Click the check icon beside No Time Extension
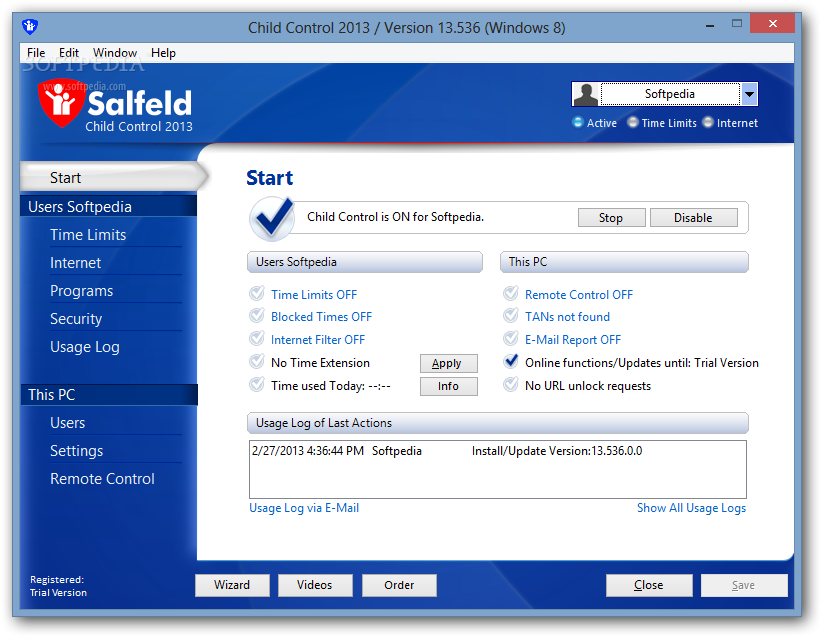Viewport: 822px width, 637px height. (257, 362)
